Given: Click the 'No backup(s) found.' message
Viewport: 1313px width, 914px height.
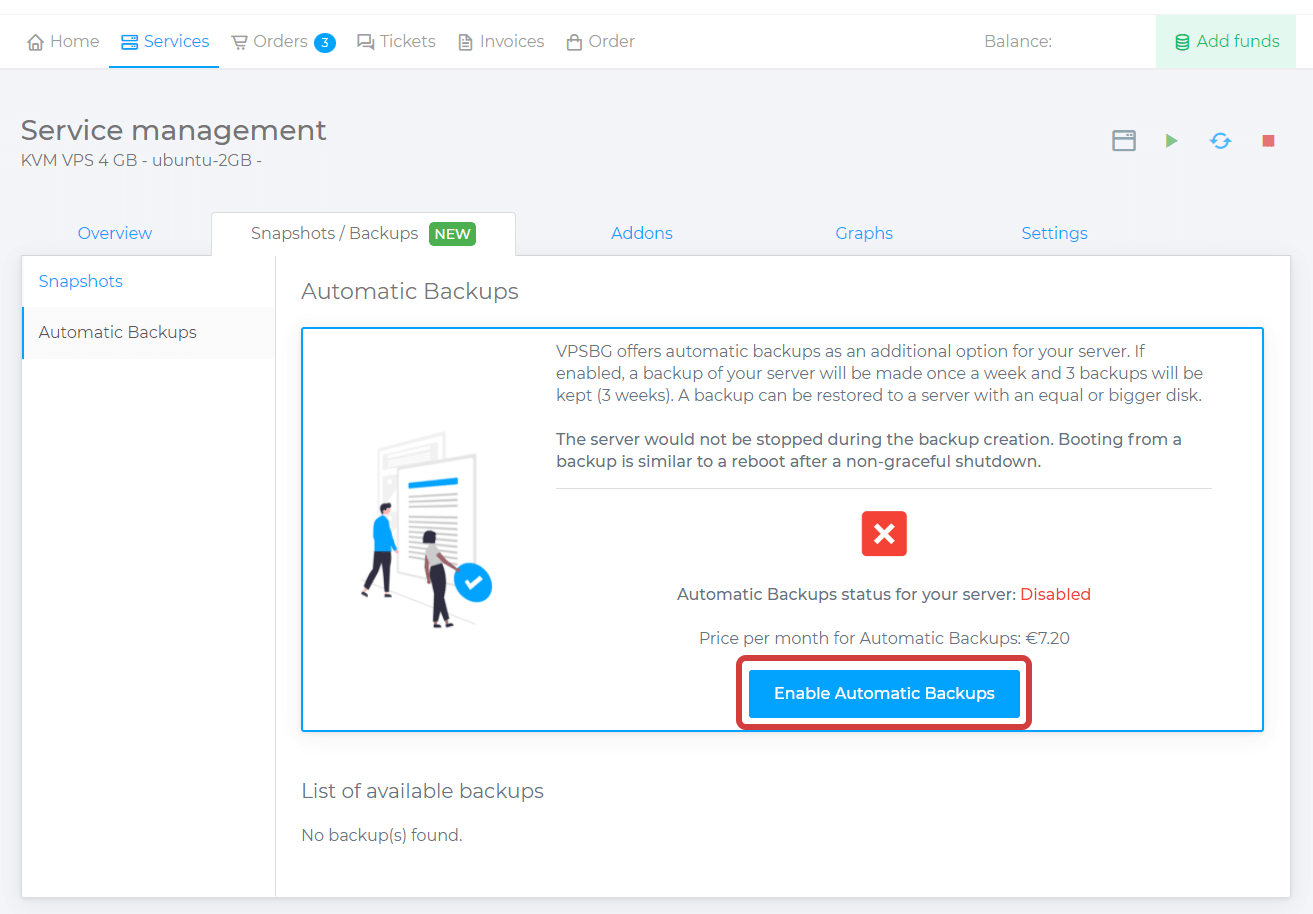Looking at the screenshot, I should tap(382, 835).
